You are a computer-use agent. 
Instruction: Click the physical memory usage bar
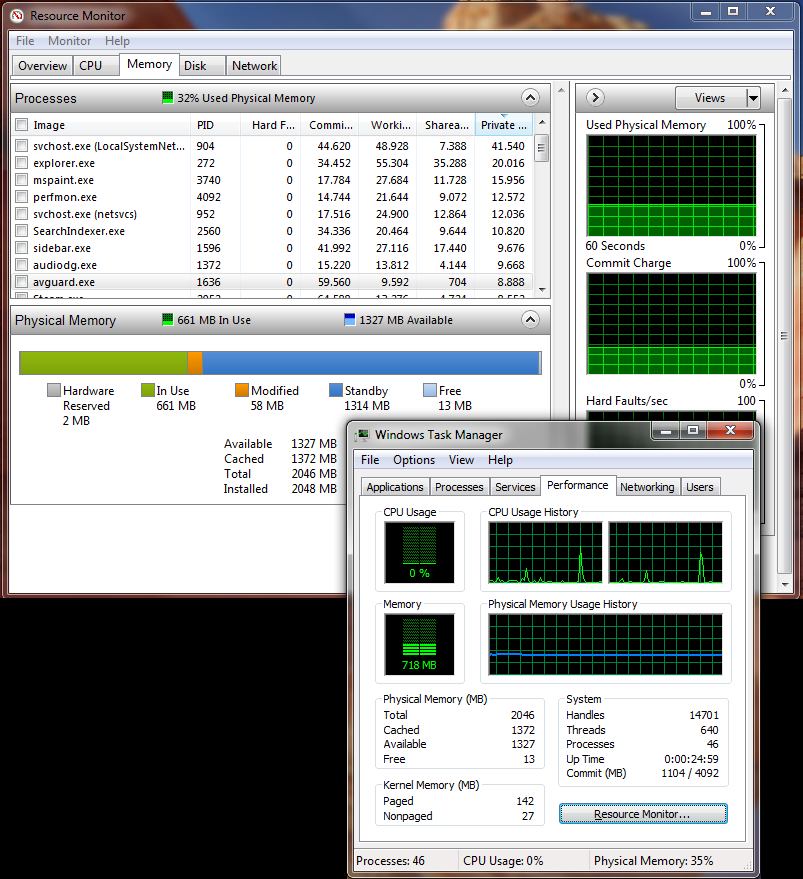point(280,363)
